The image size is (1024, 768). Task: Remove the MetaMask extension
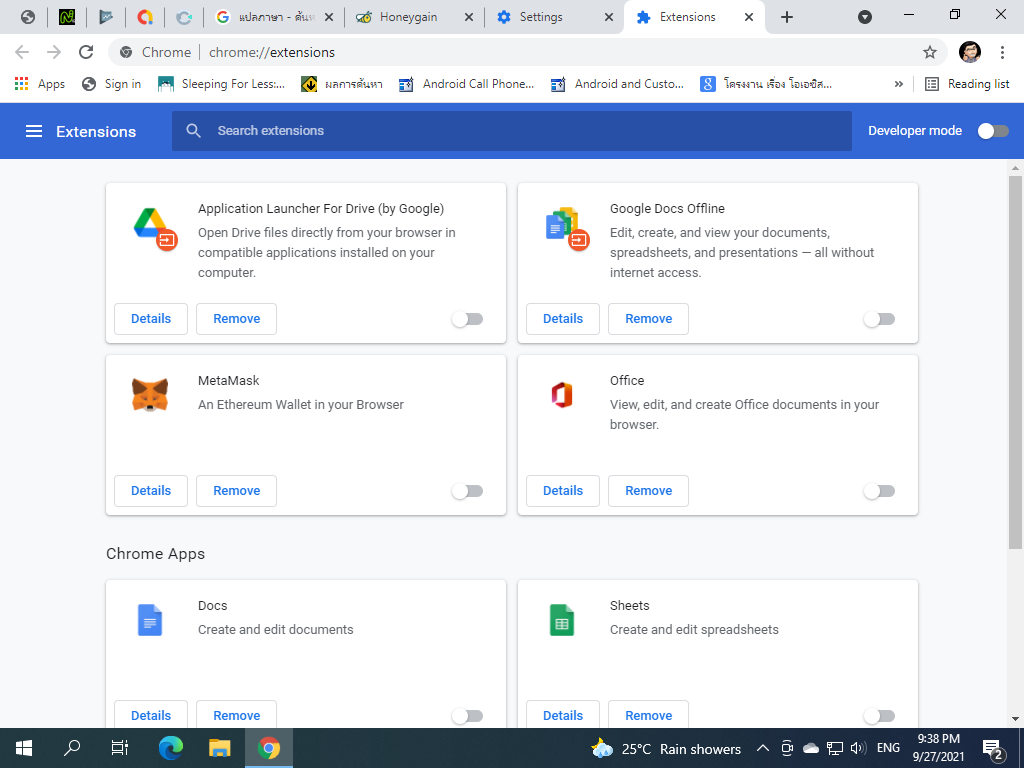(236, 491)
